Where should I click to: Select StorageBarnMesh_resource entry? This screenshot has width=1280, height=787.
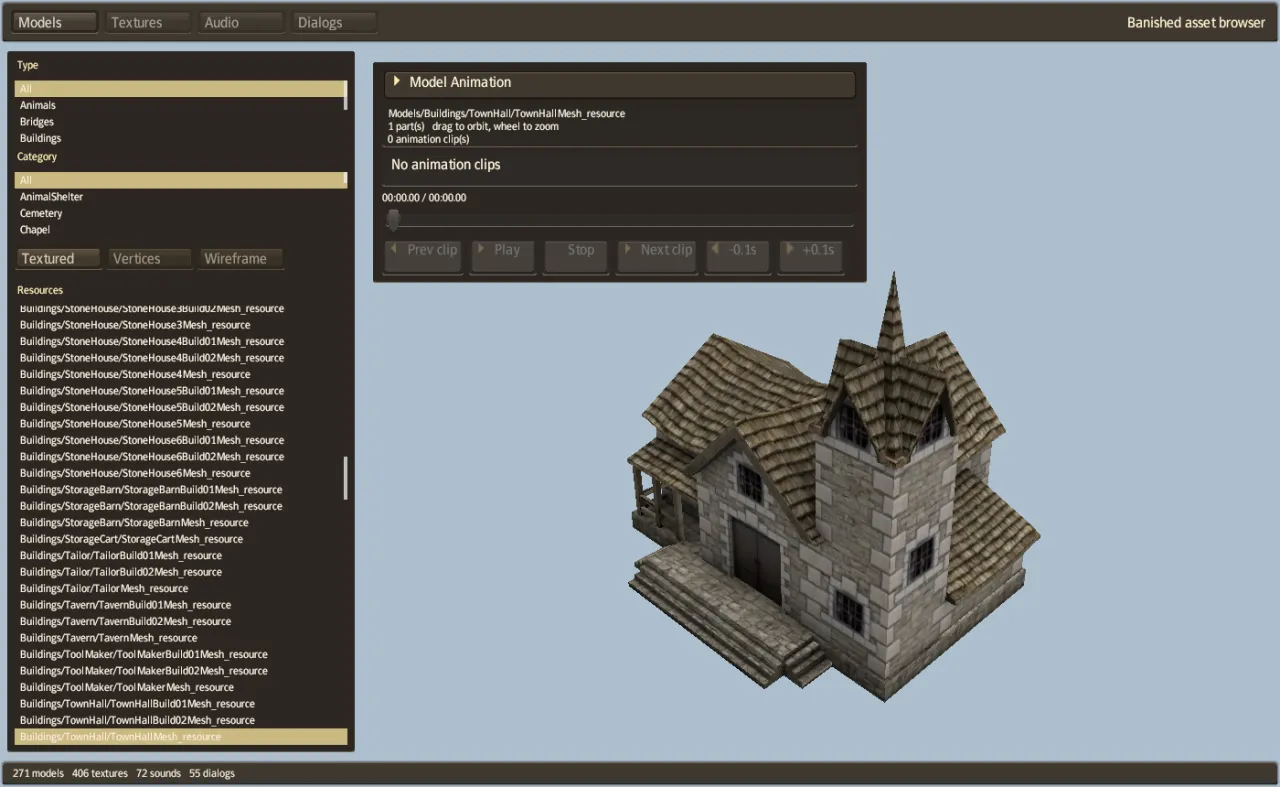tap(180, 522)
